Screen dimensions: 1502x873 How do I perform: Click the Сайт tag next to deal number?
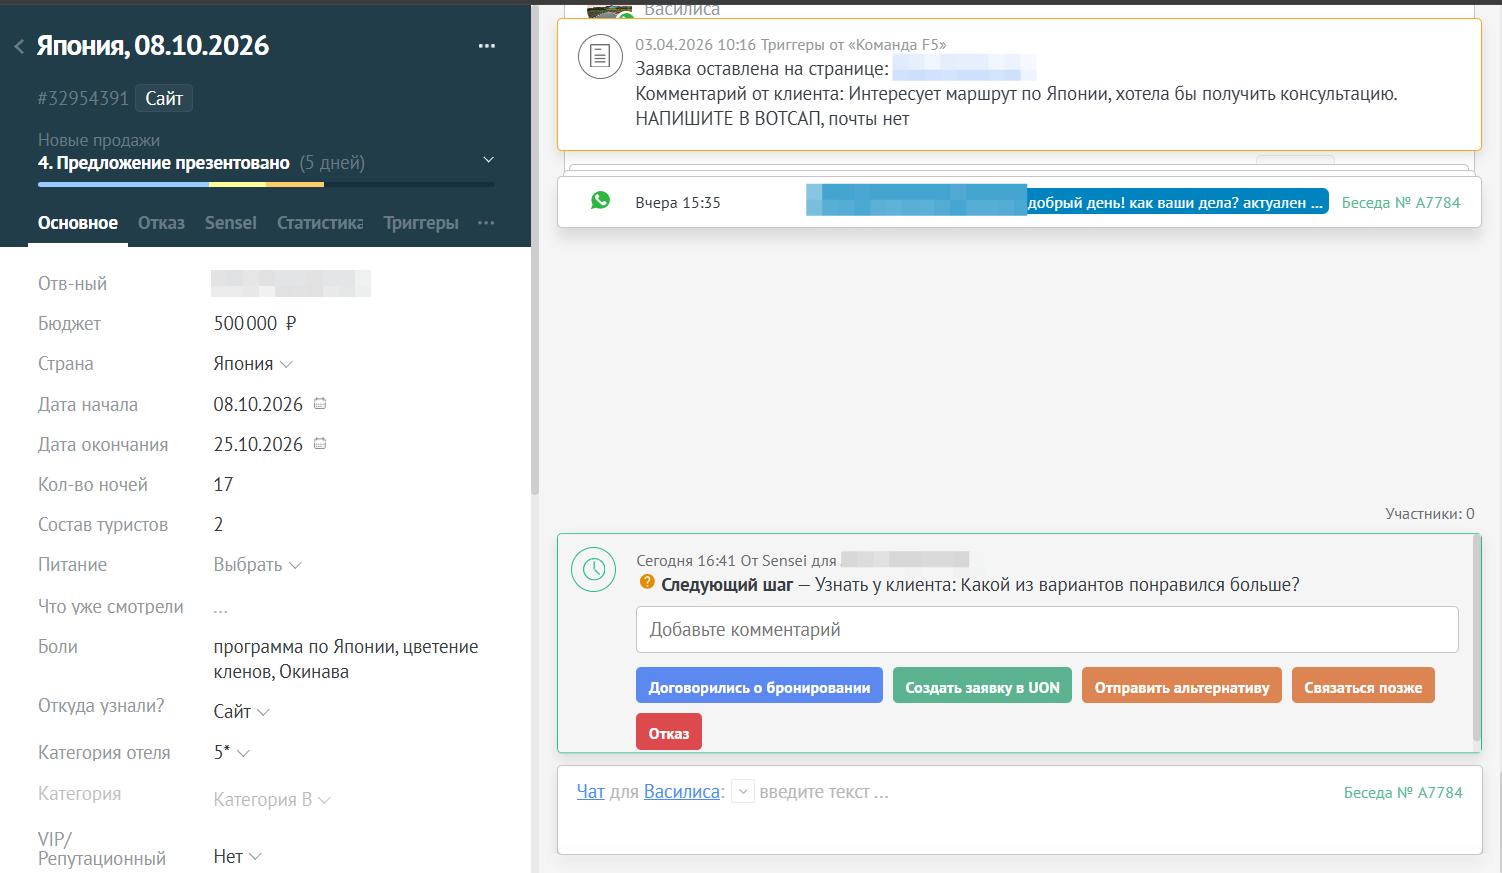point(164,98)
